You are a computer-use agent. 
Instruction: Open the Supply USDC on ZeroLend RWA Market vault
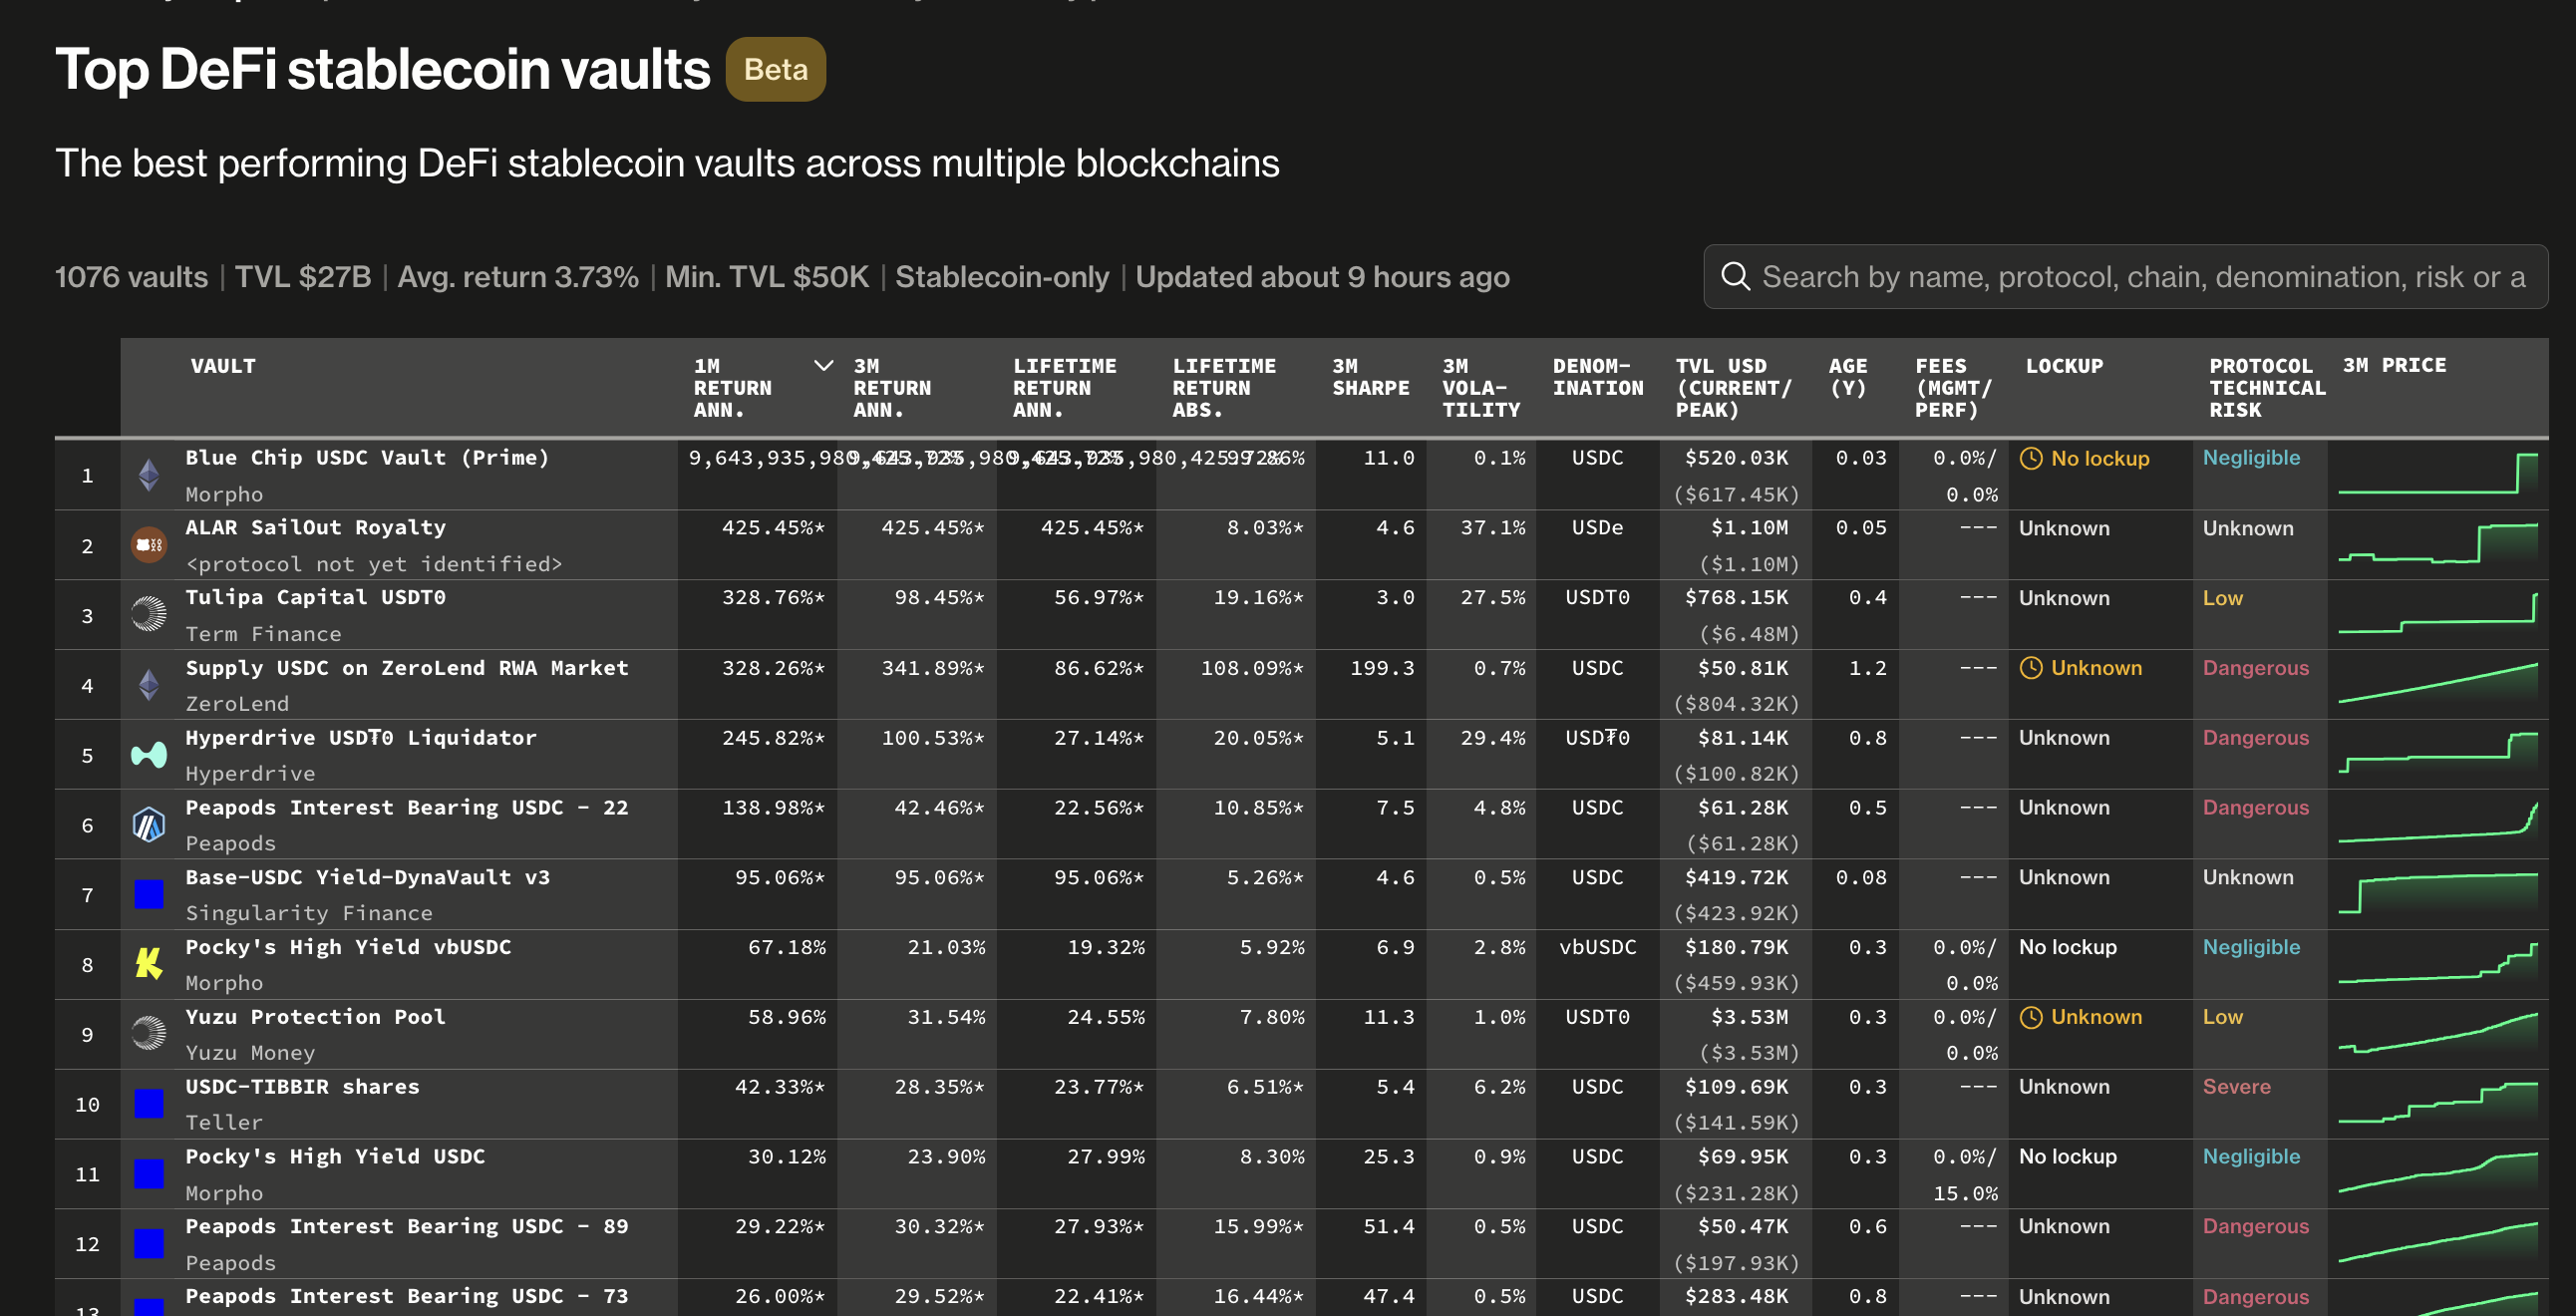pyautogui.click(x=406, y=667)
